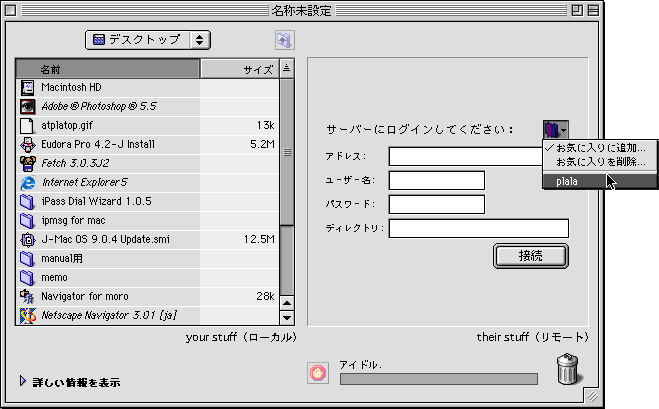Screen dimensions: 659x409
Task: Select the ipmsg for mac folder icon
Action: click(28, 220)
